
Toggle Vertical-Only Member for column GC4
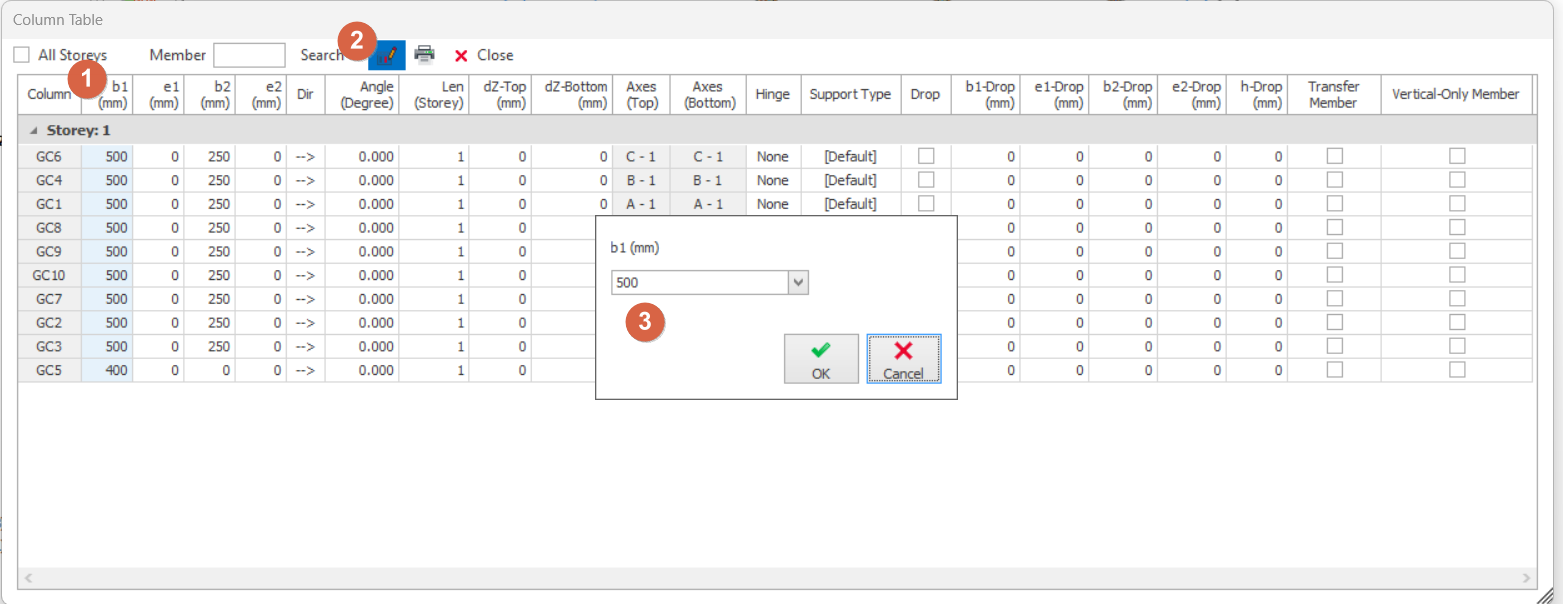pyautogui.click(x=1457, y=180)
